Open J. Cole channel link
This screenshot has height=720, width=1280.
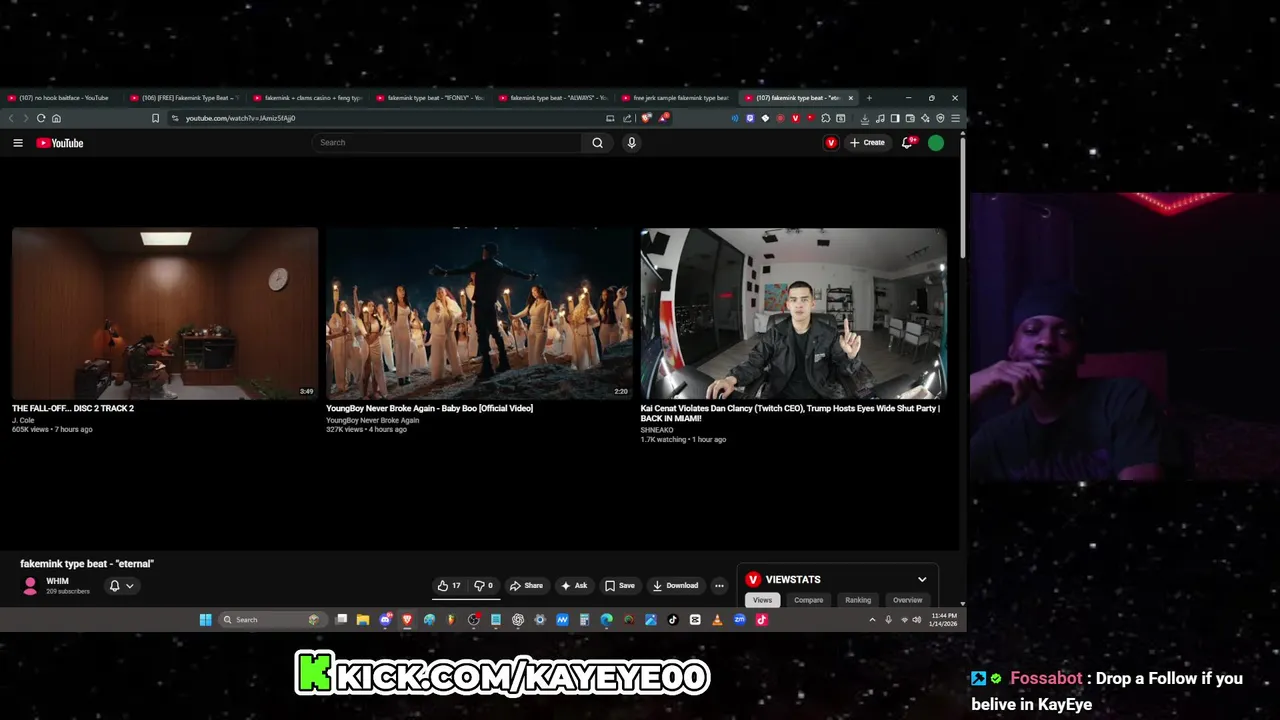[x=23, y=420]
